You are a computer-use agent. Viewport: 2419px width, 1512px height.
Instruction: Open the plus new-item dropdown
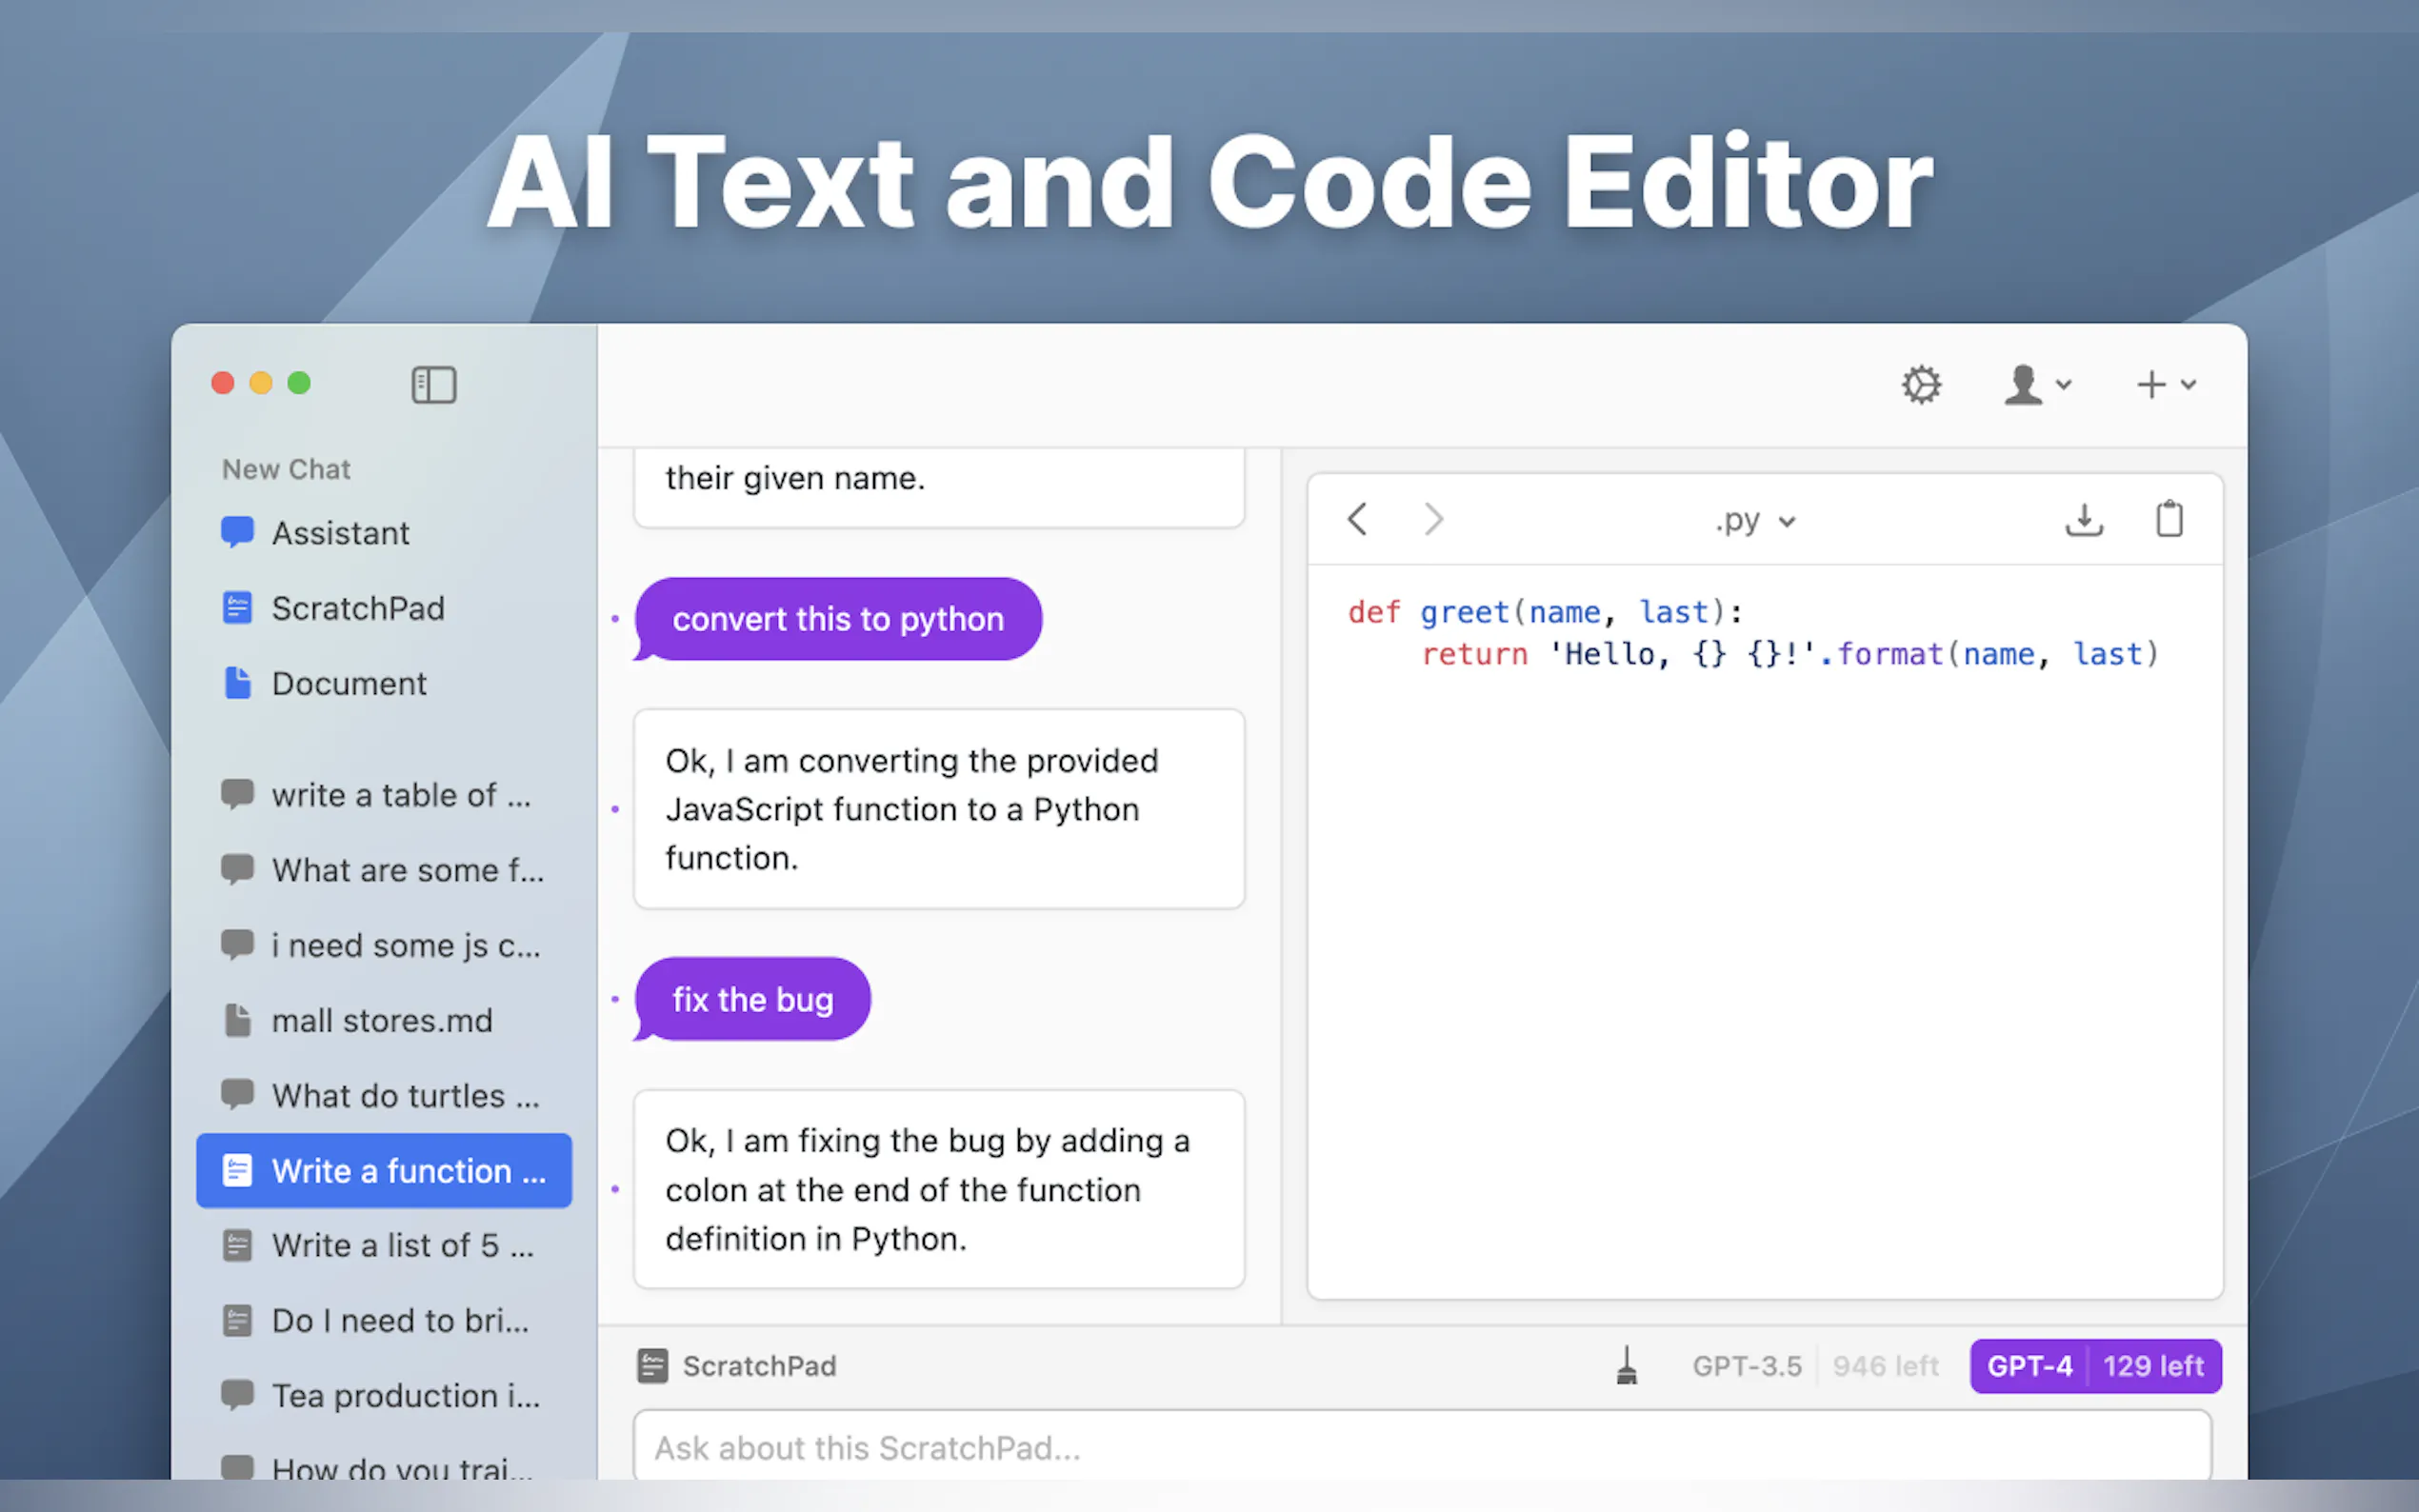point(2165,385)
